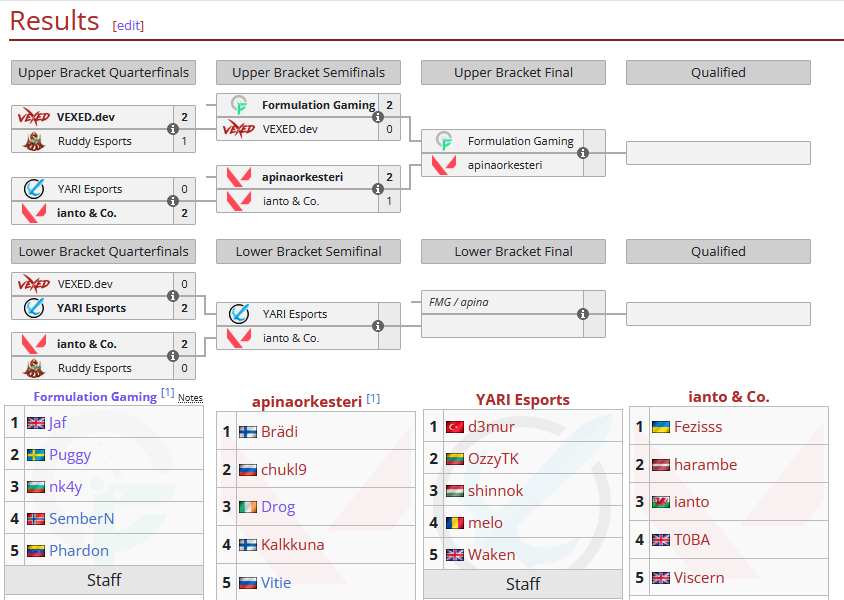The height and width of the screenshot is (600, 844).
Task: Follow reference [1] beside Formulation Gaming header
Action: click(x=167, y=393)
